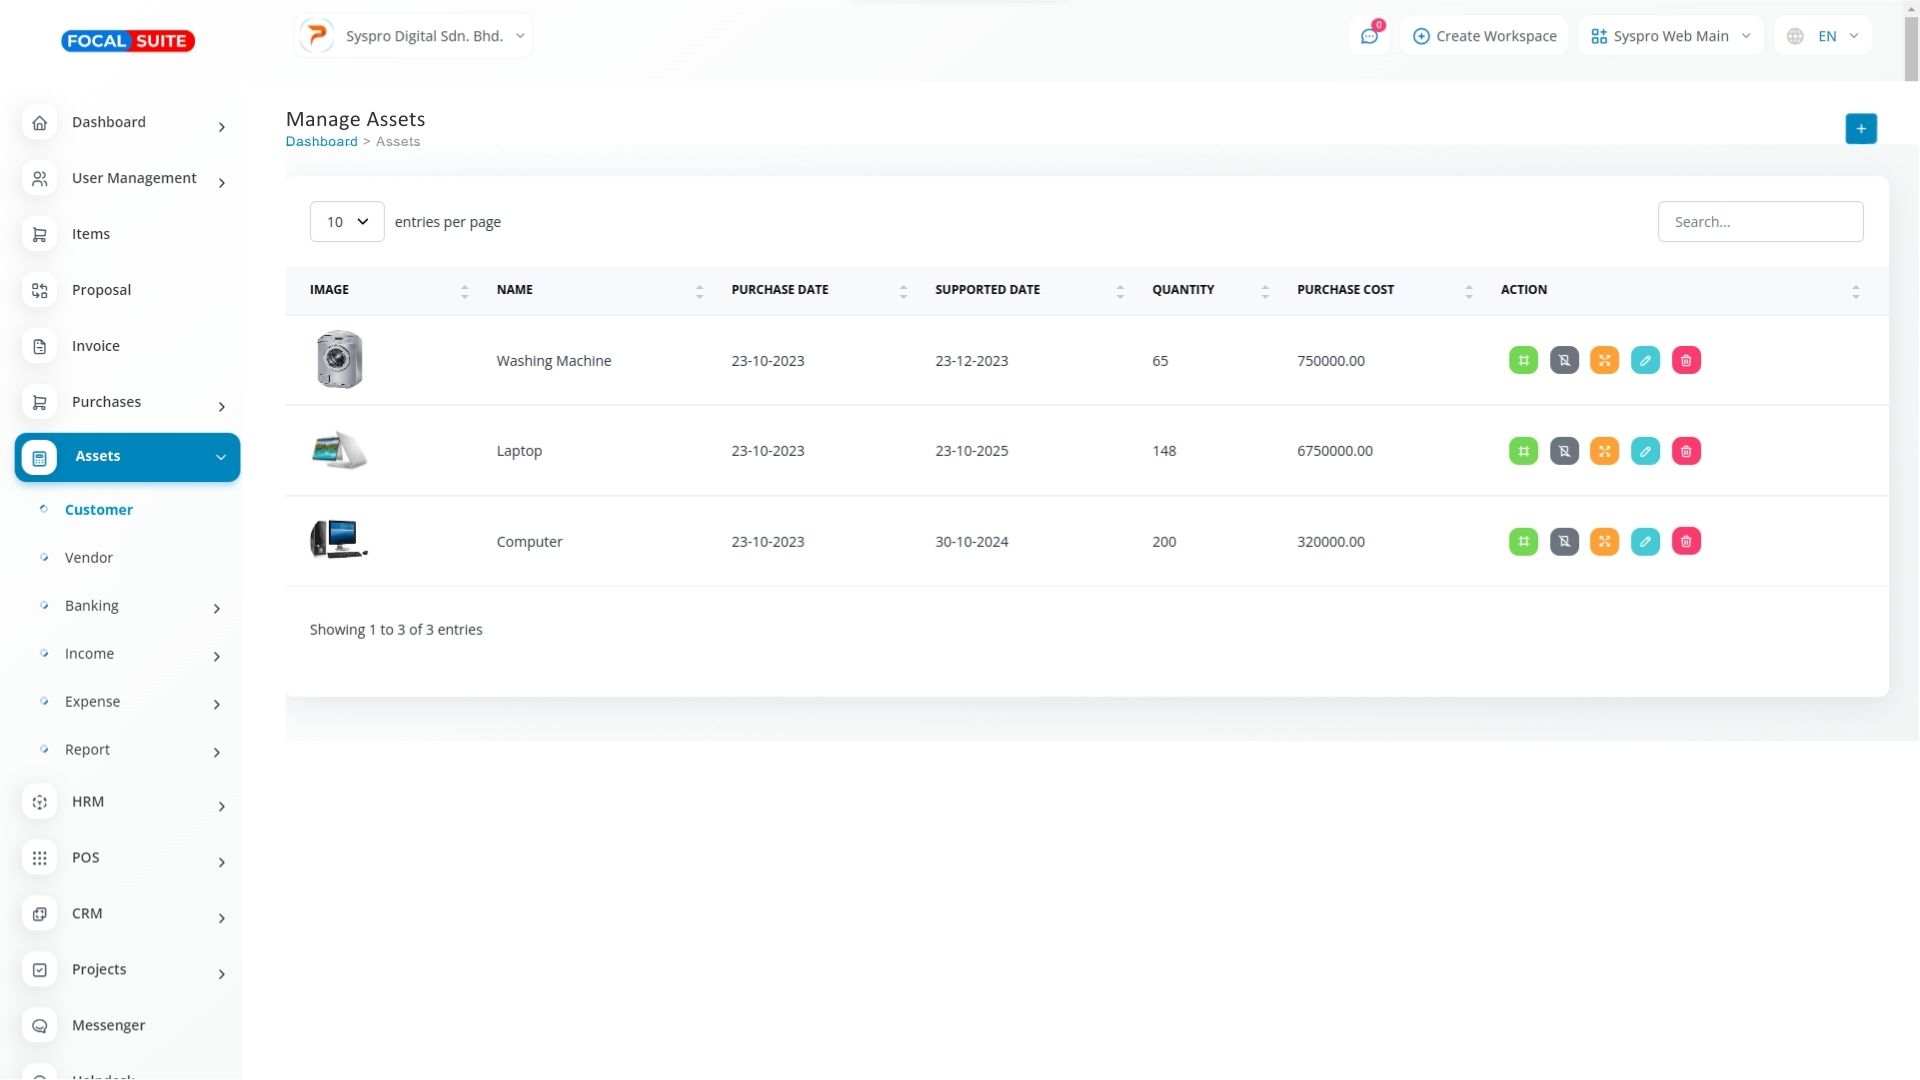Click the blue plus add asset button
Screen dimensions: 1920x1080
(1860, 129)
